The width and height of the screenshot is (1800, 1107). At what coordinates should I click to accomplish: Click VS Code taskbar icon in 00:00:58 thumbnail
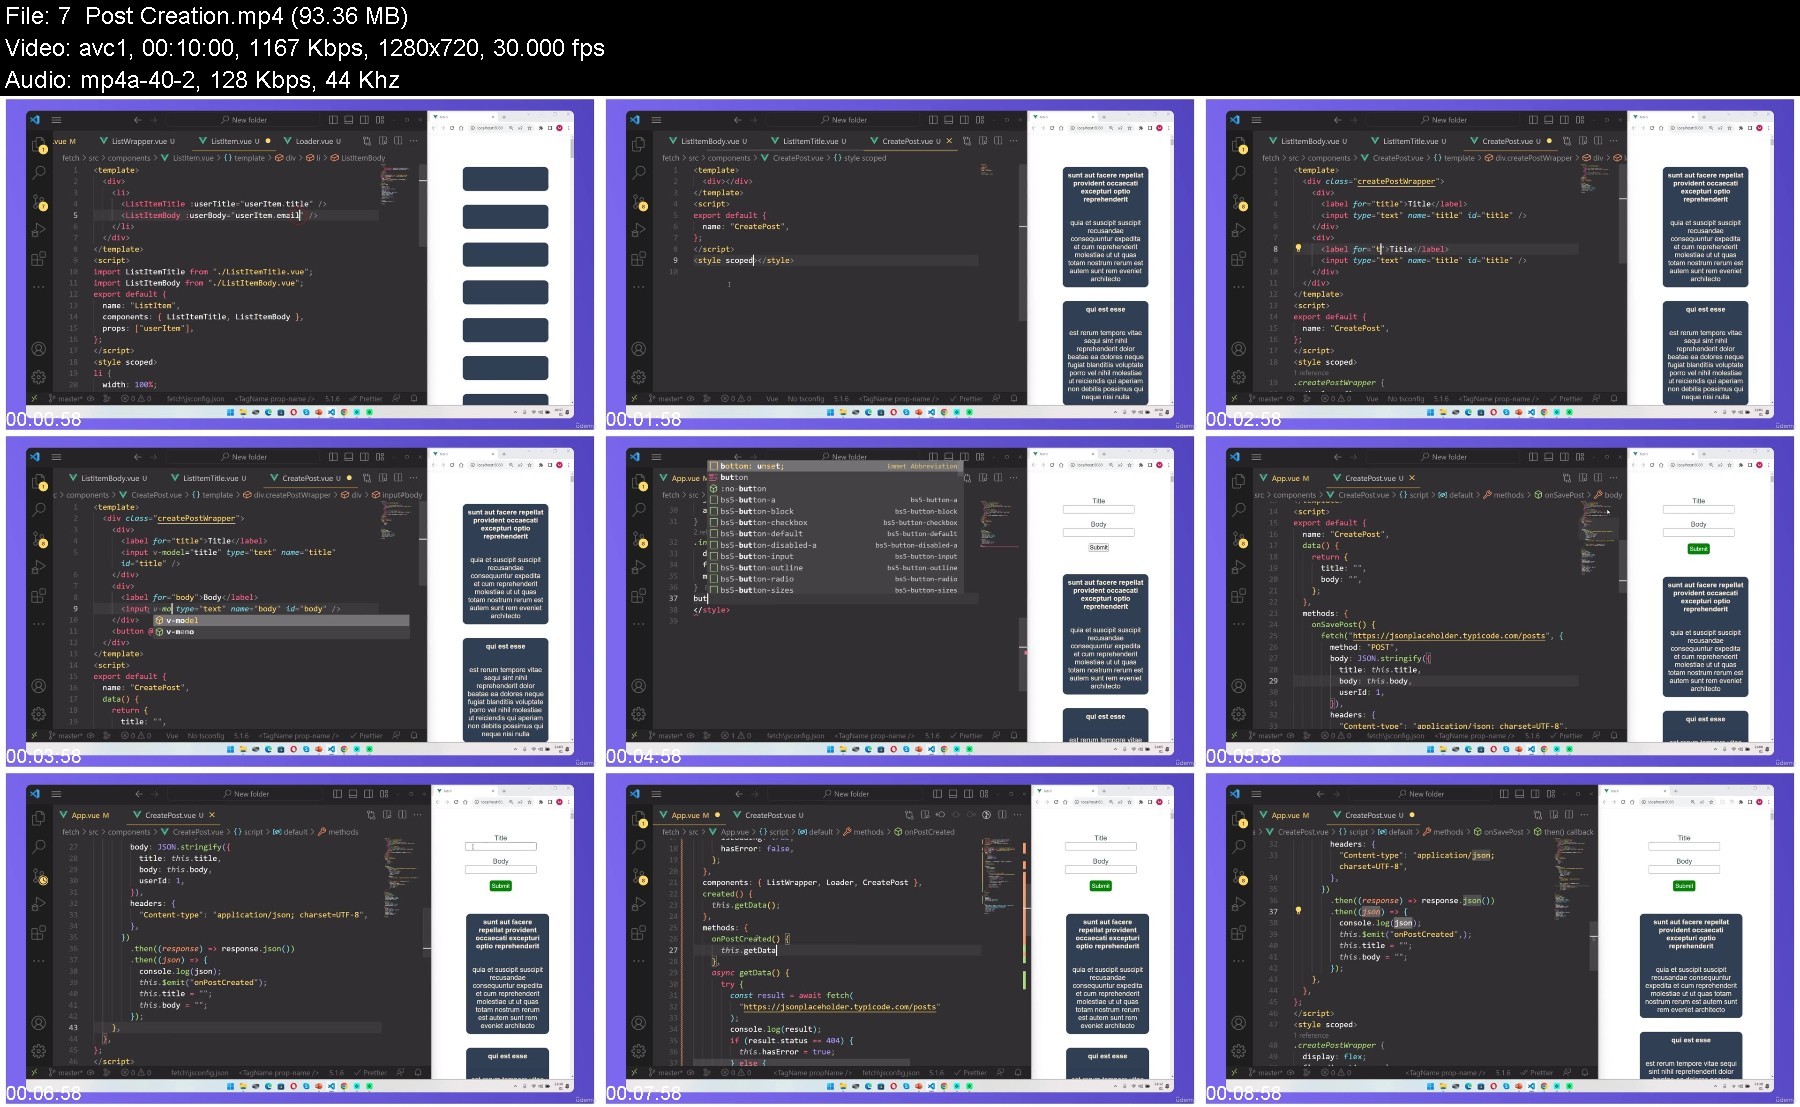point(332,411)
